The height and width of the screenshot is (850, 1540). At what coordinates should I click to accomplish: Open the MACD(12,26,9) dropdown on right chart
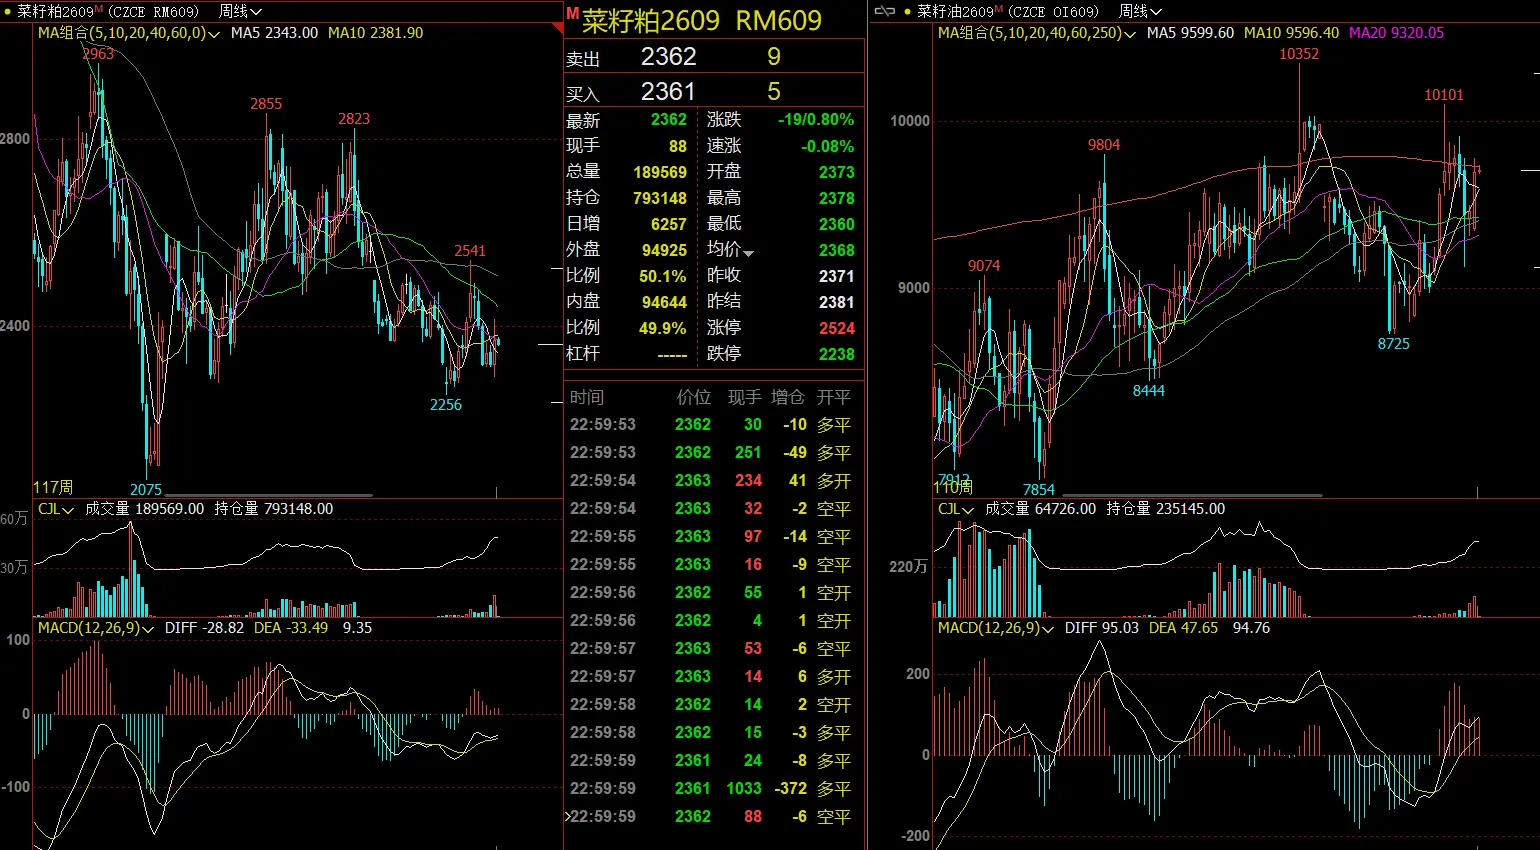pos(1047,629)
